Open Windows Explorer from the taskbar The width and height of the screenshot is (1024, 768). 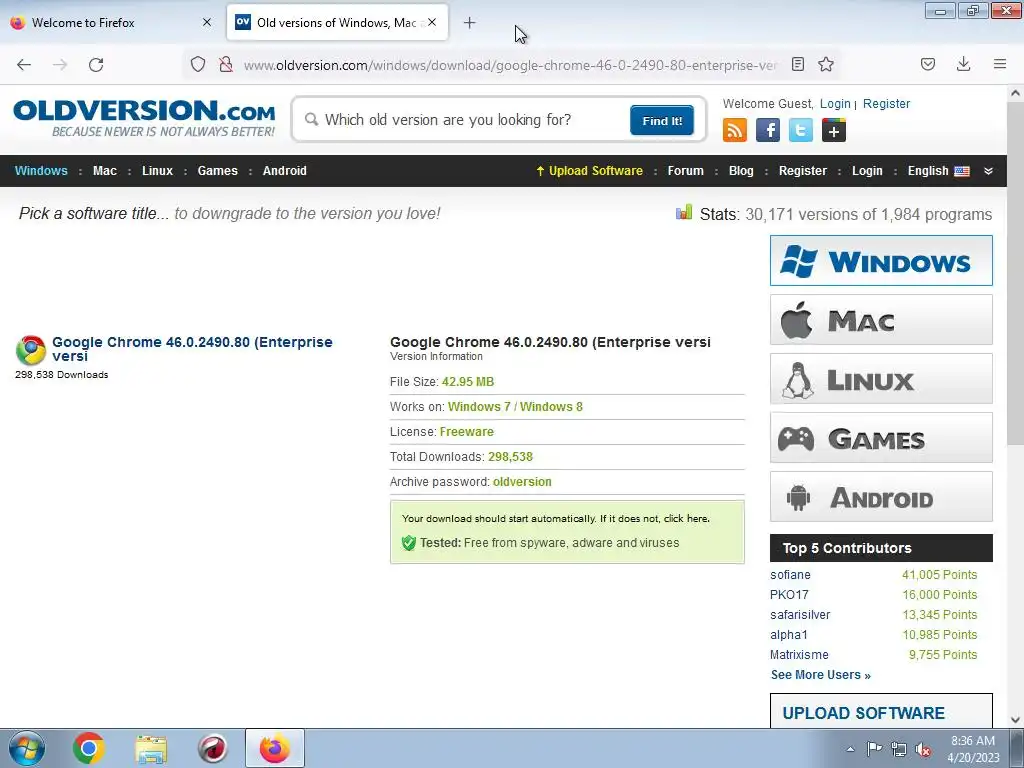click(x=151, y=749)
